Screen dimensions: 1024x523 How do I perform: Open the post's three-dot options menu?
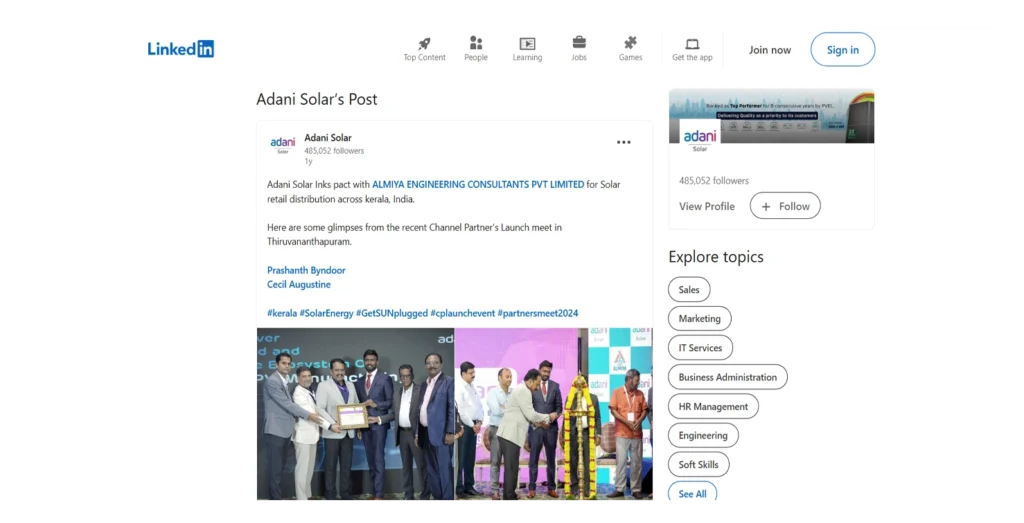click(624, 142)
